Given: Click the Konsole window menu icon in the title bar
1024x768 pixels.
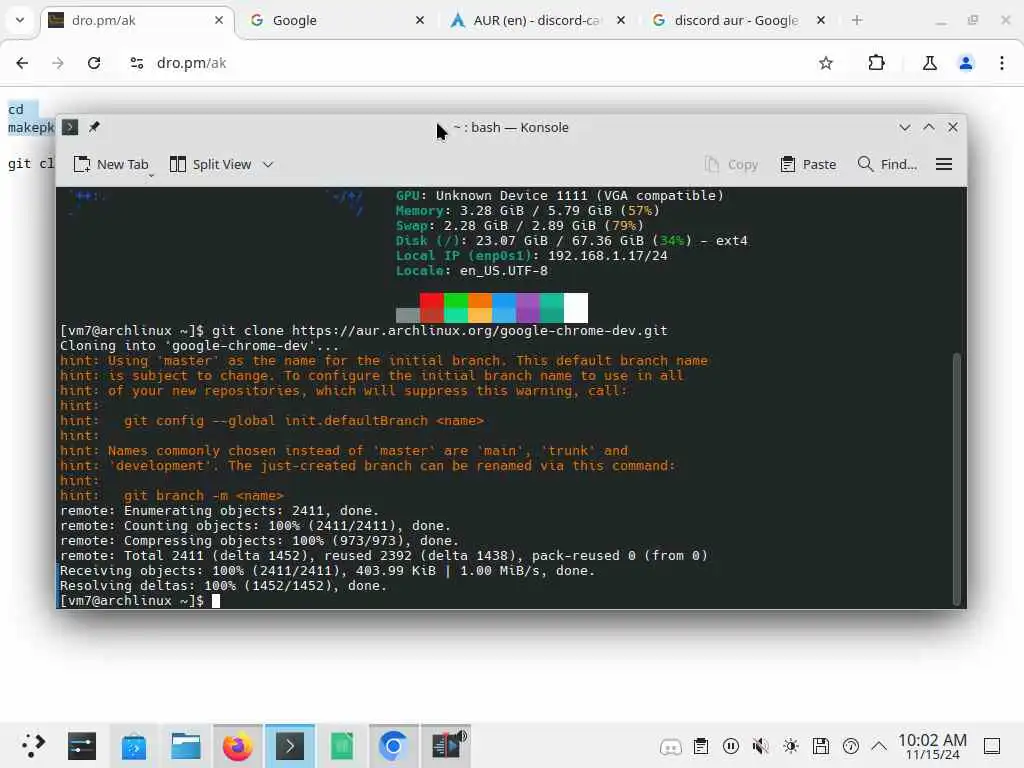Looking at the screenshot, I should [70, 127].
